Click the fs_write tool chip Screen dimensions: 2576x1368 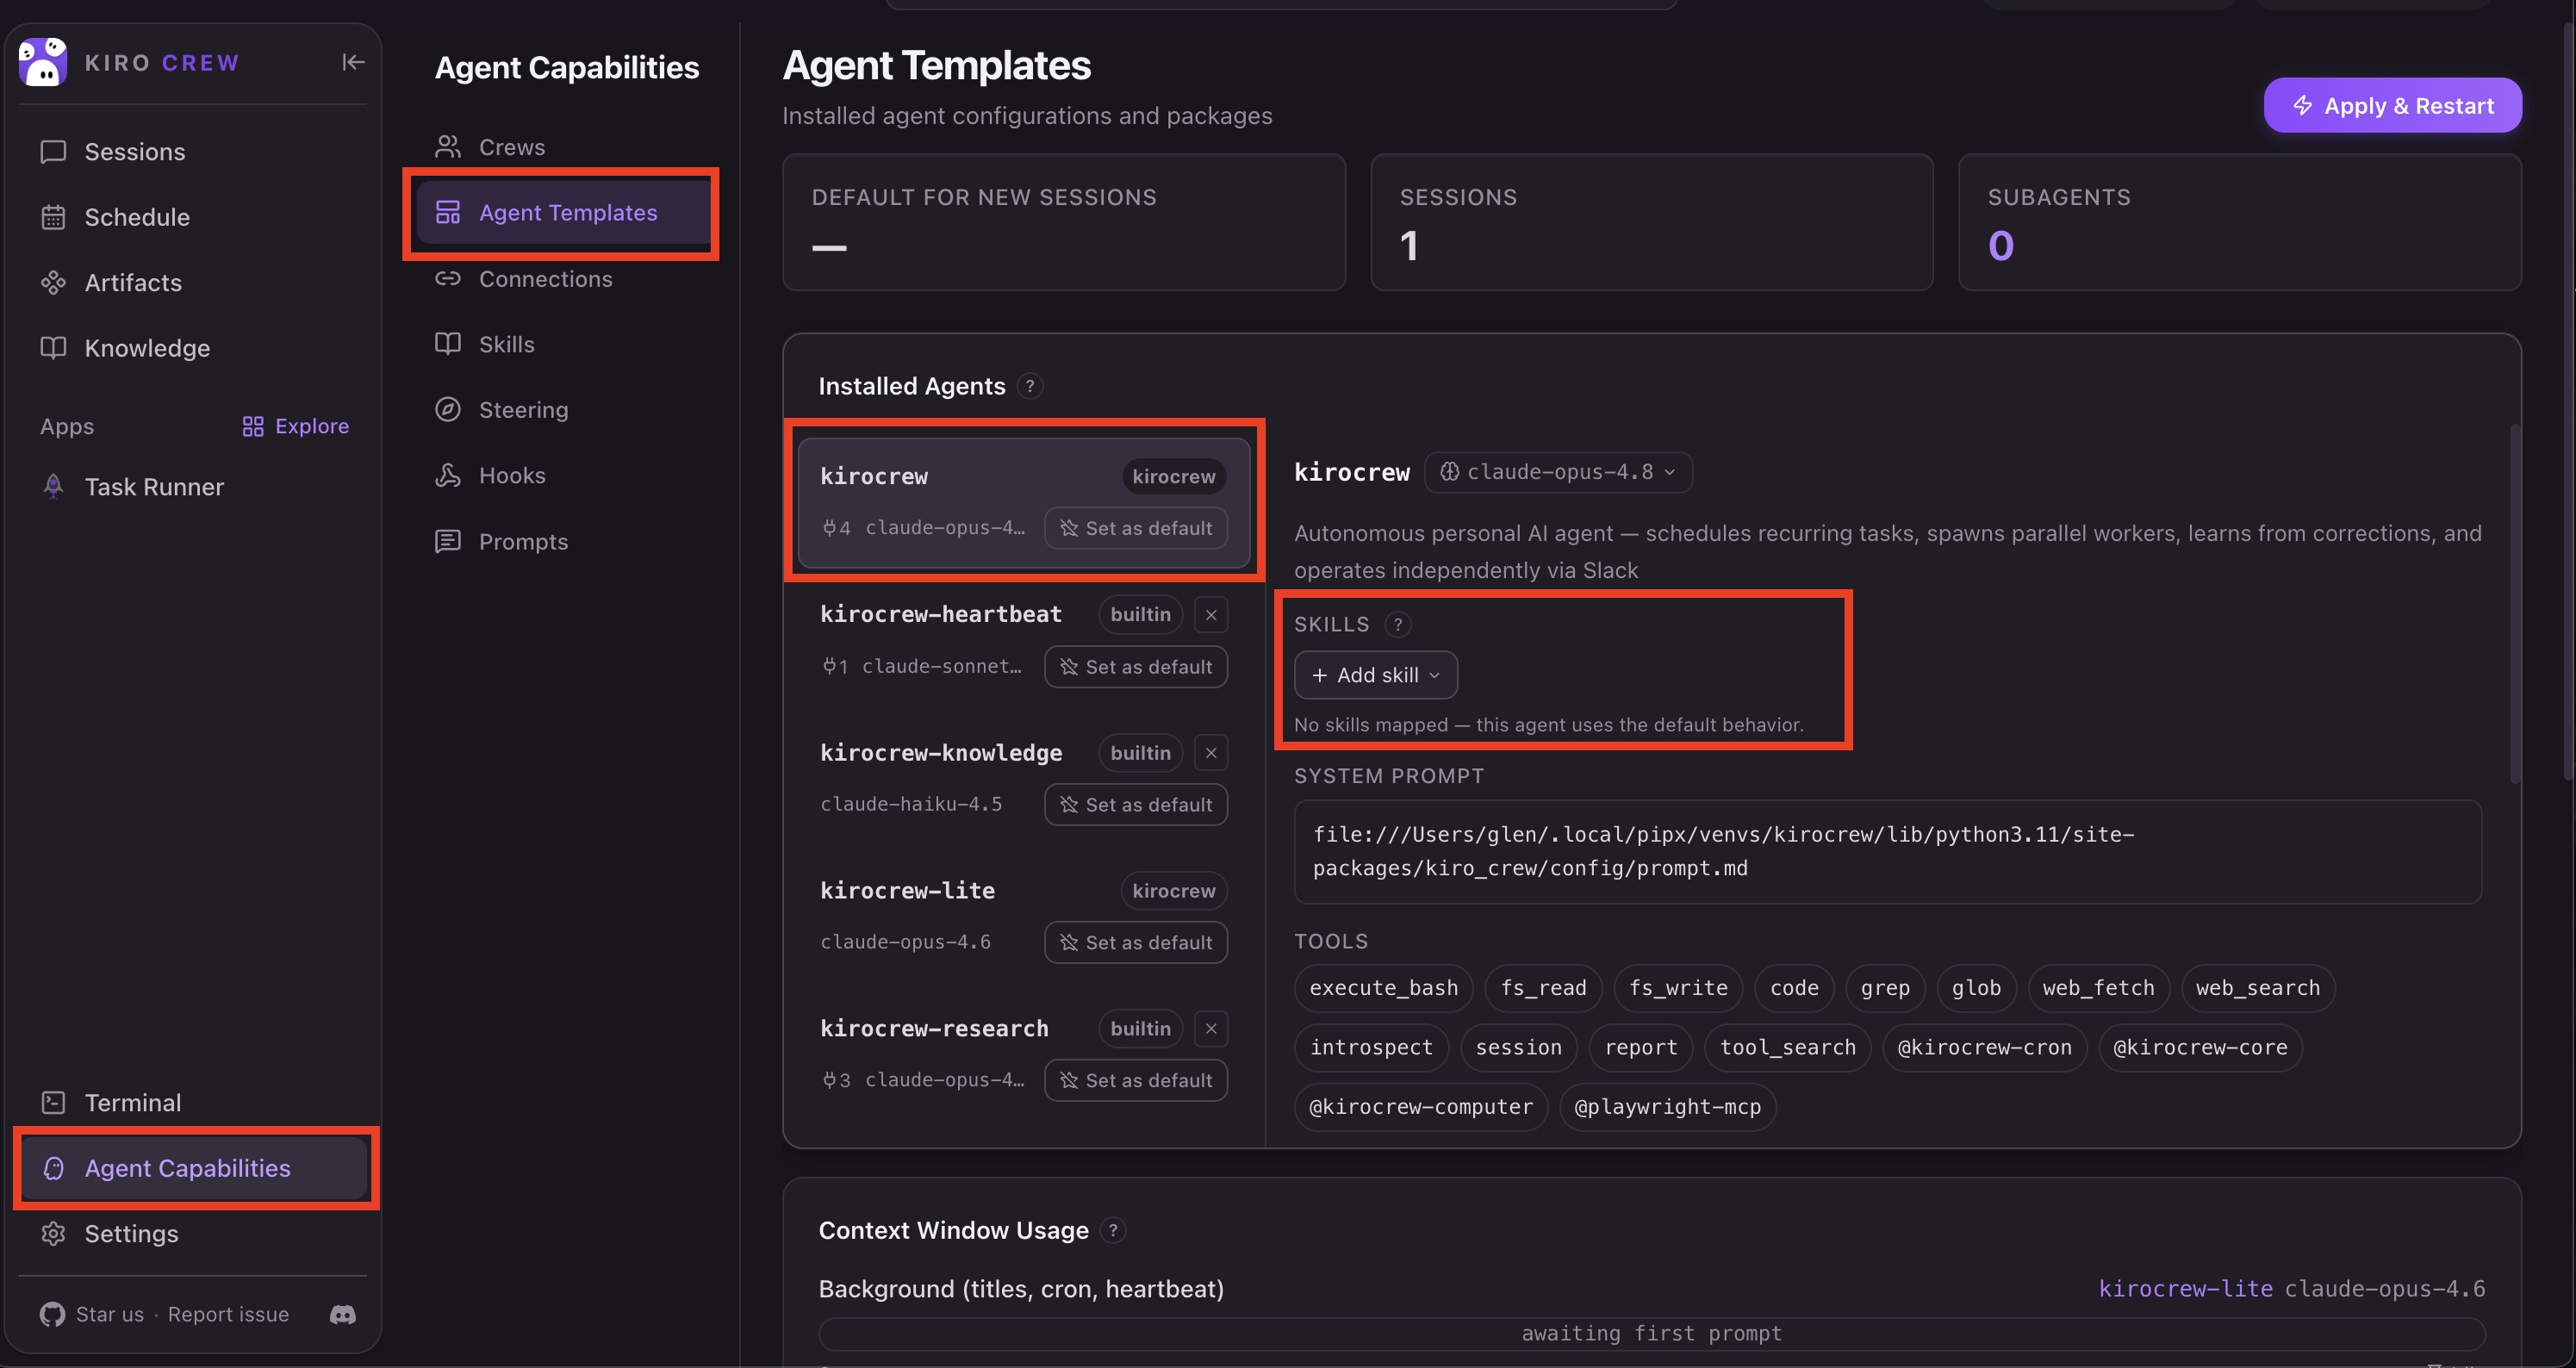[x=1679, y=988]
